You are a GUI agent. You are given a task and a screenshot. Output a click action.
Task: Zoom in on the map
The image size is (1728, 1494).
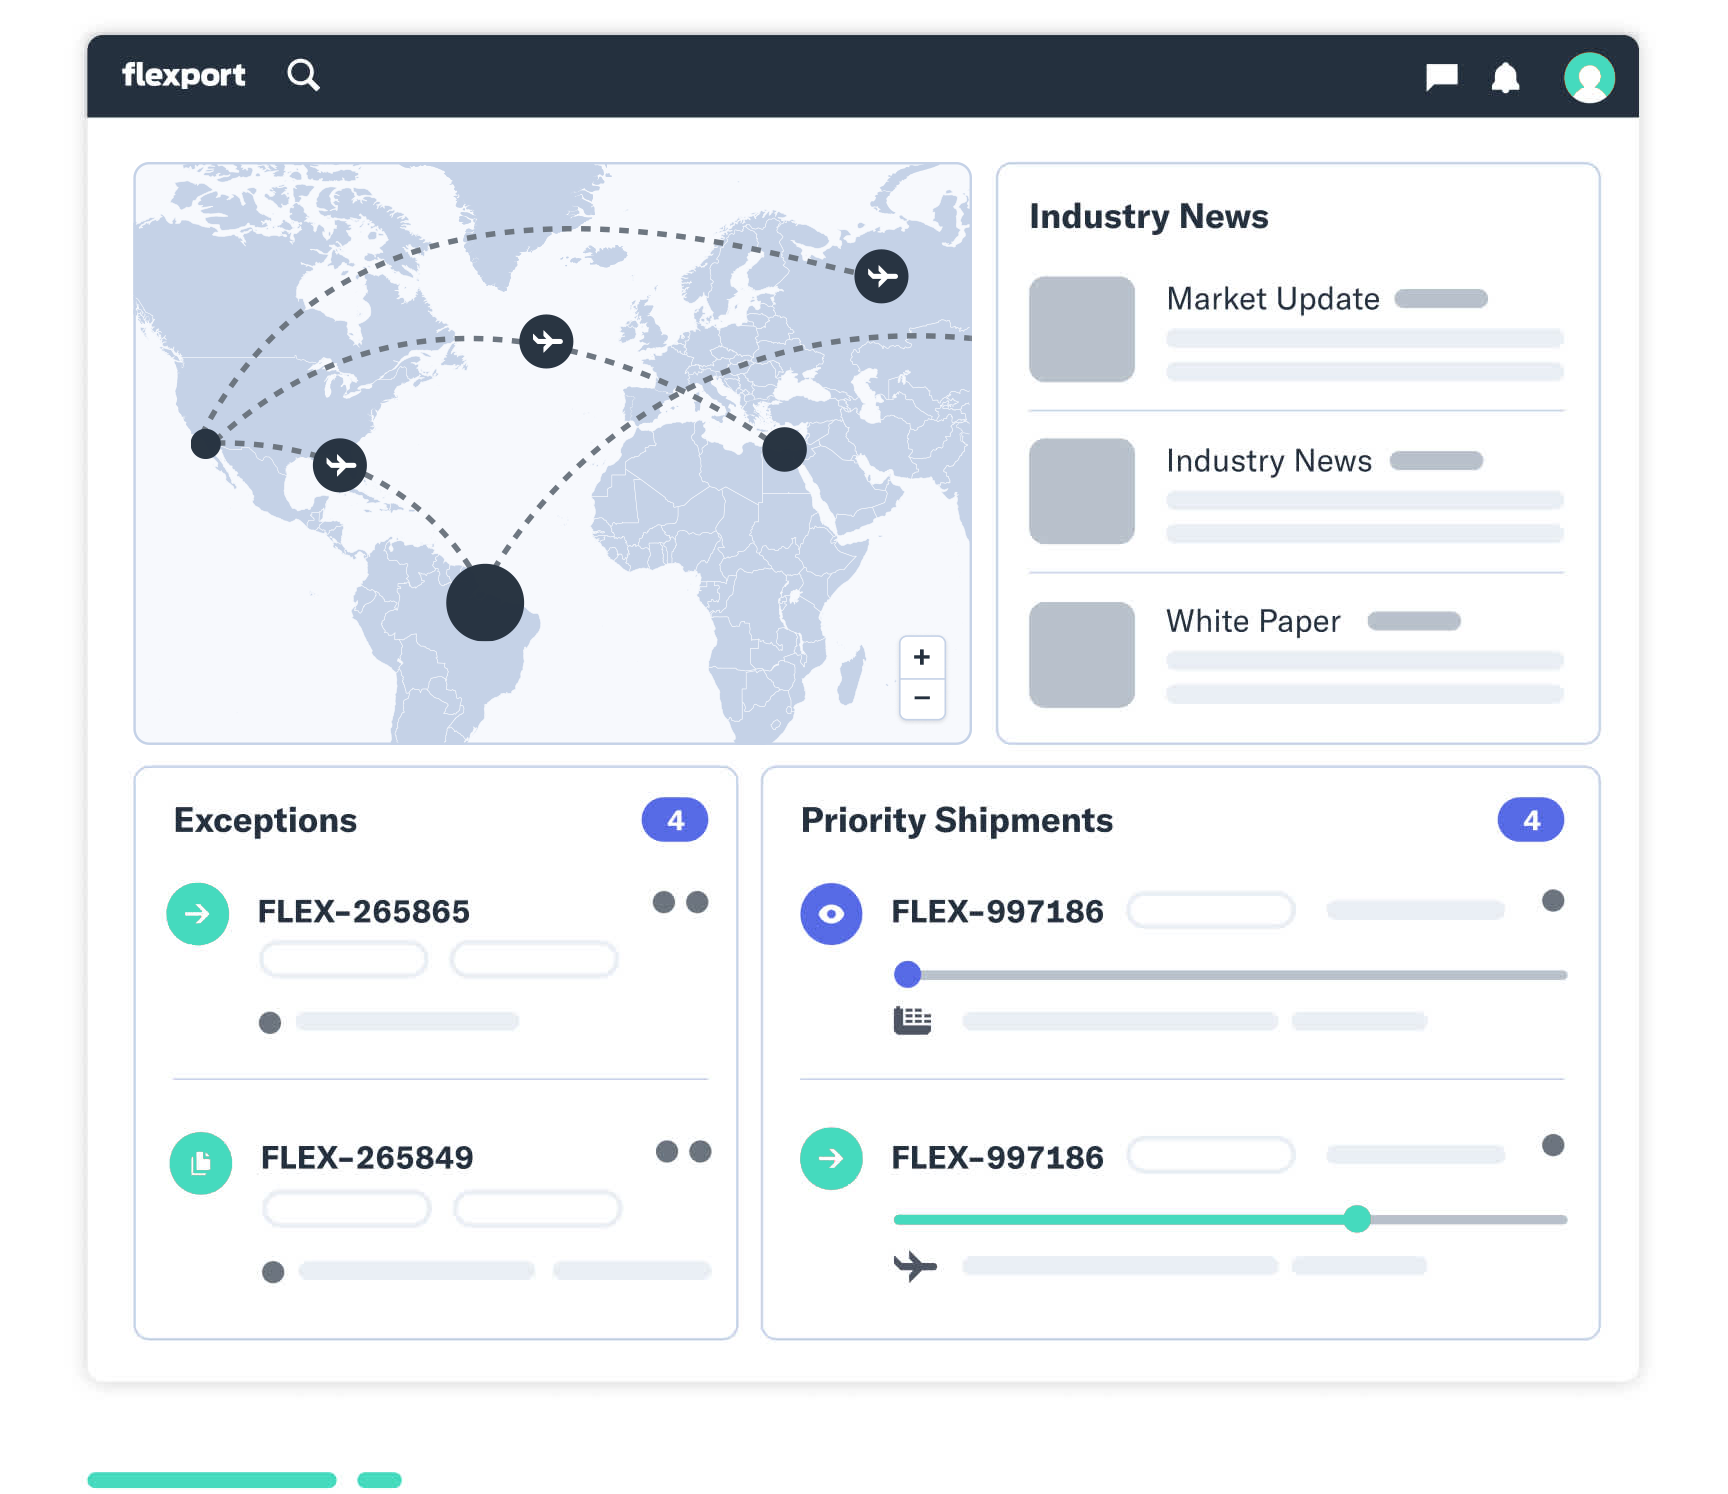click(x=922, y=657)
